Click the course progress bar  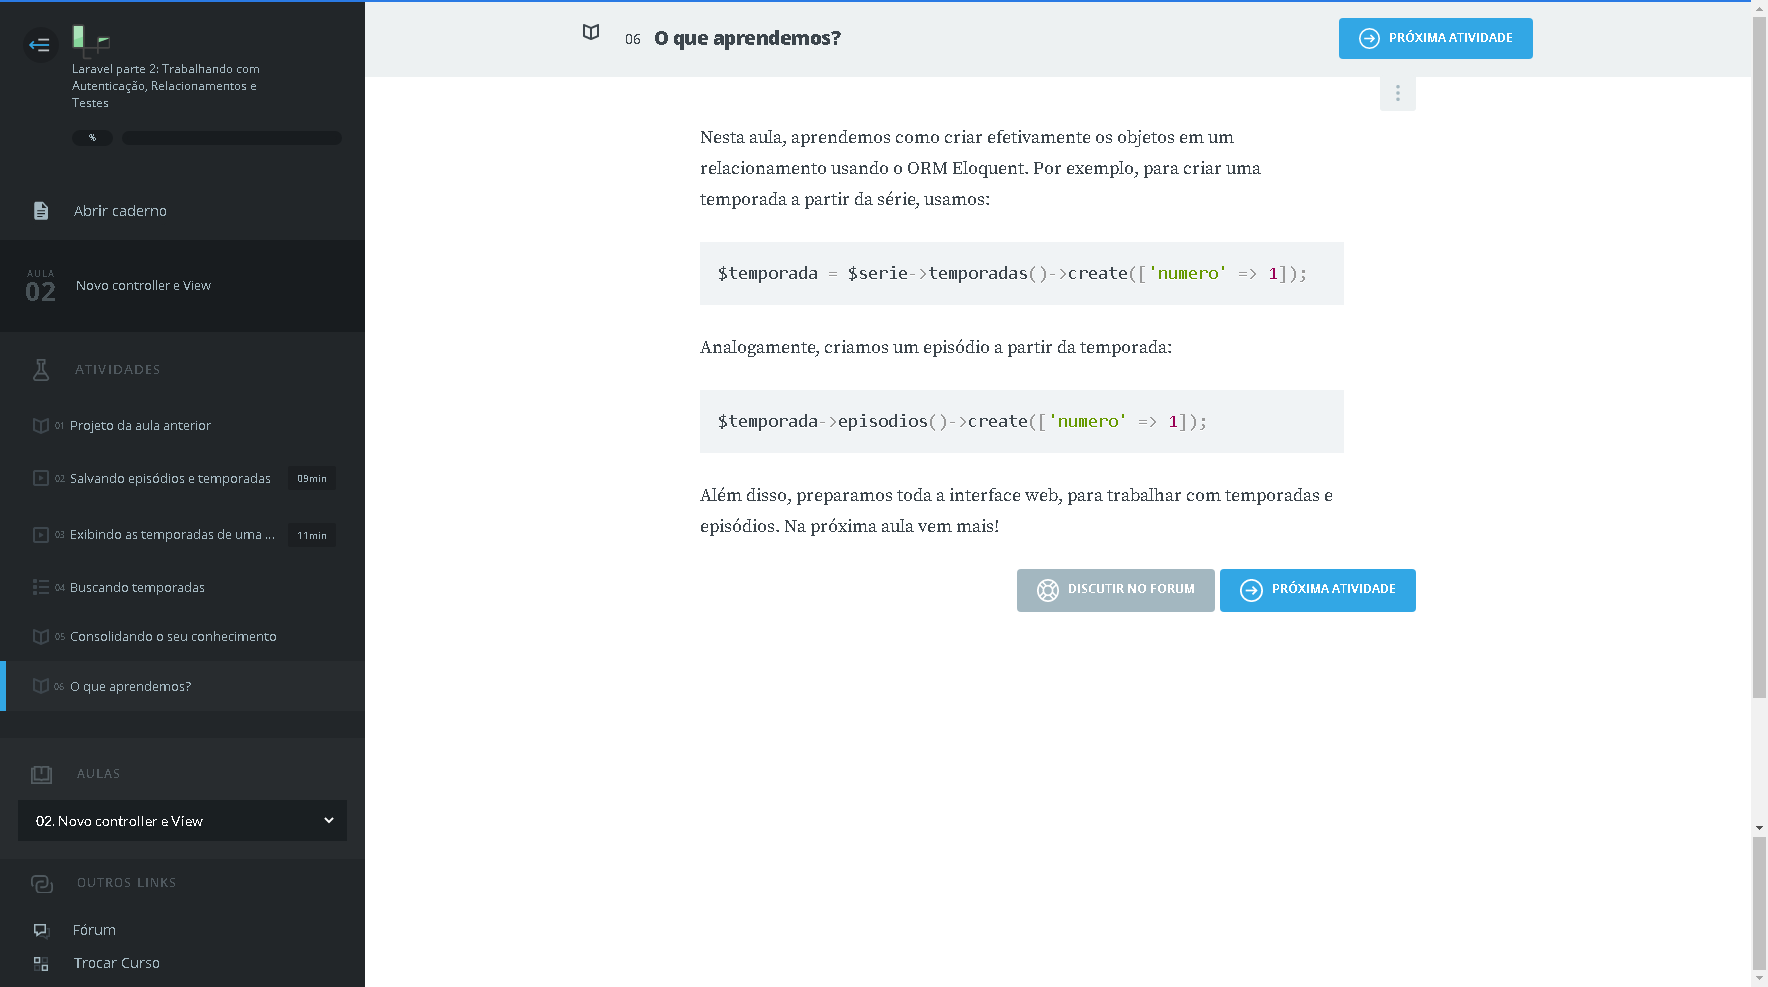[231, 138]
